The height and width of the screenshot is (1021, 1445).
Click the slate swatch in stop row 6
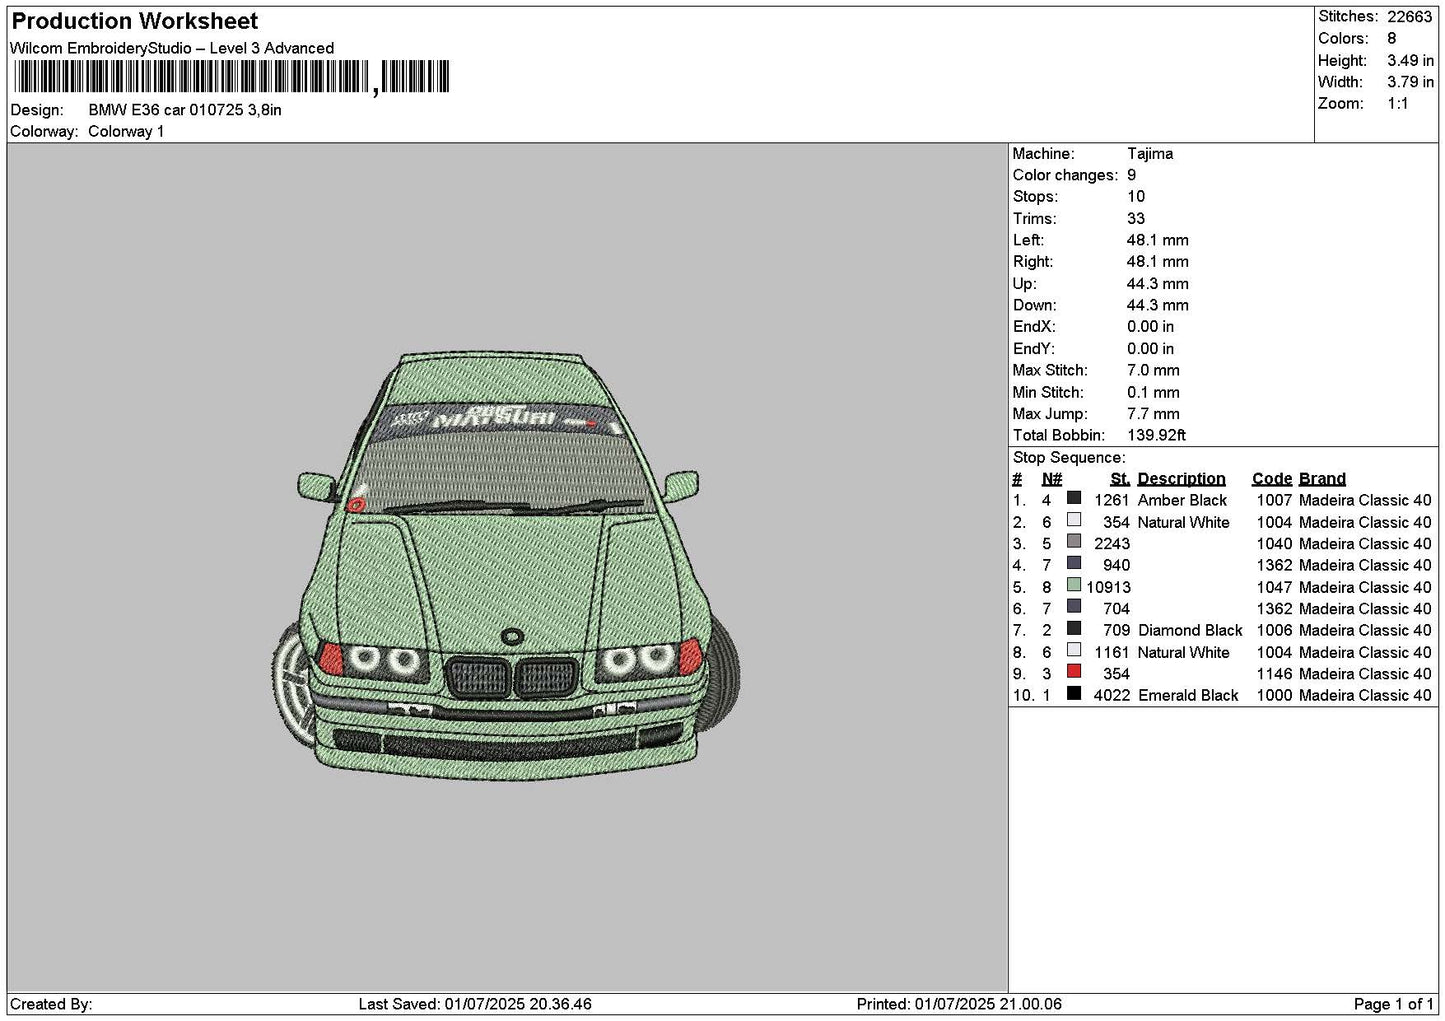1074,607
